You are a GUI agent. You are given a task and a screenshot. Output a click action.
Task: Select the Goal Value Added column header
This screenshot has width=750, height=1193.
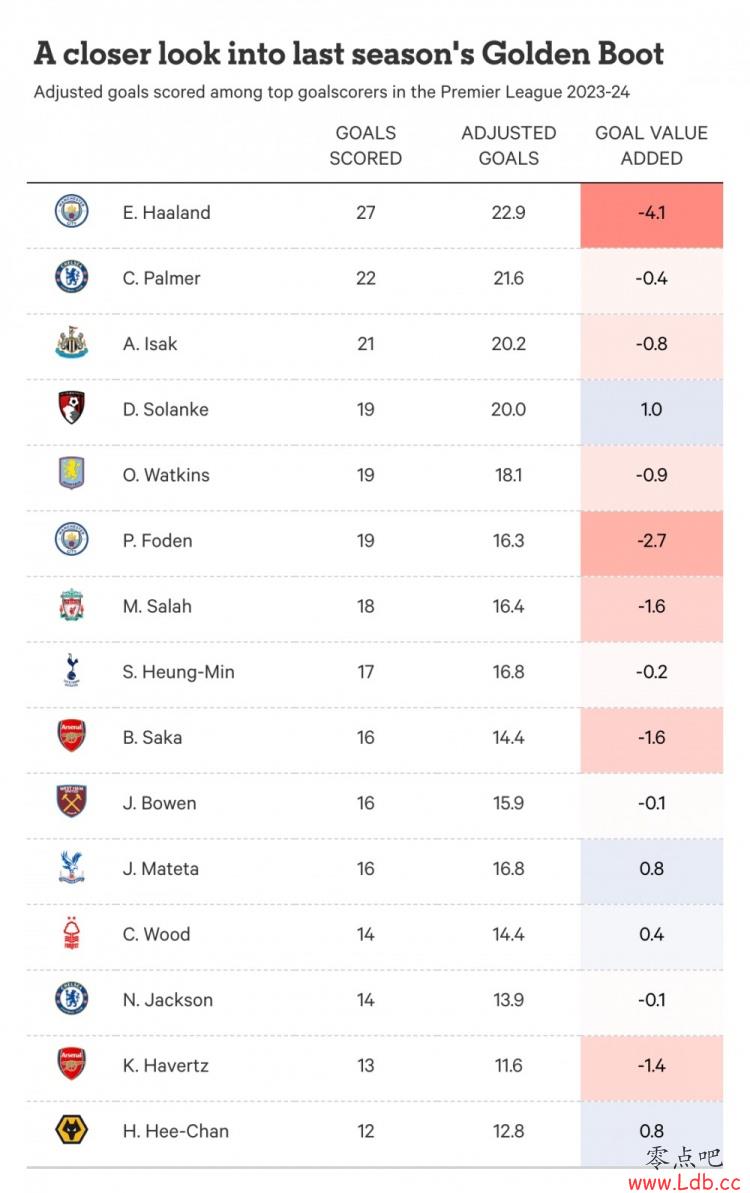pyautogui.click(x=651, y=145)
